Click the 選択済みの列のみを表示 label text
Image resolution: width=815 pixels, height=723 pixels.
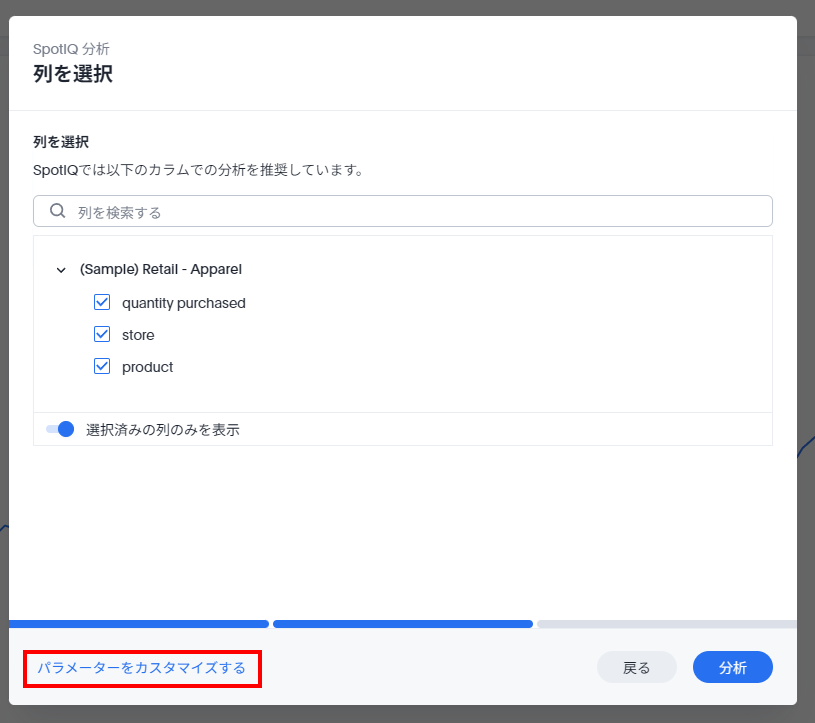[162, 430]
